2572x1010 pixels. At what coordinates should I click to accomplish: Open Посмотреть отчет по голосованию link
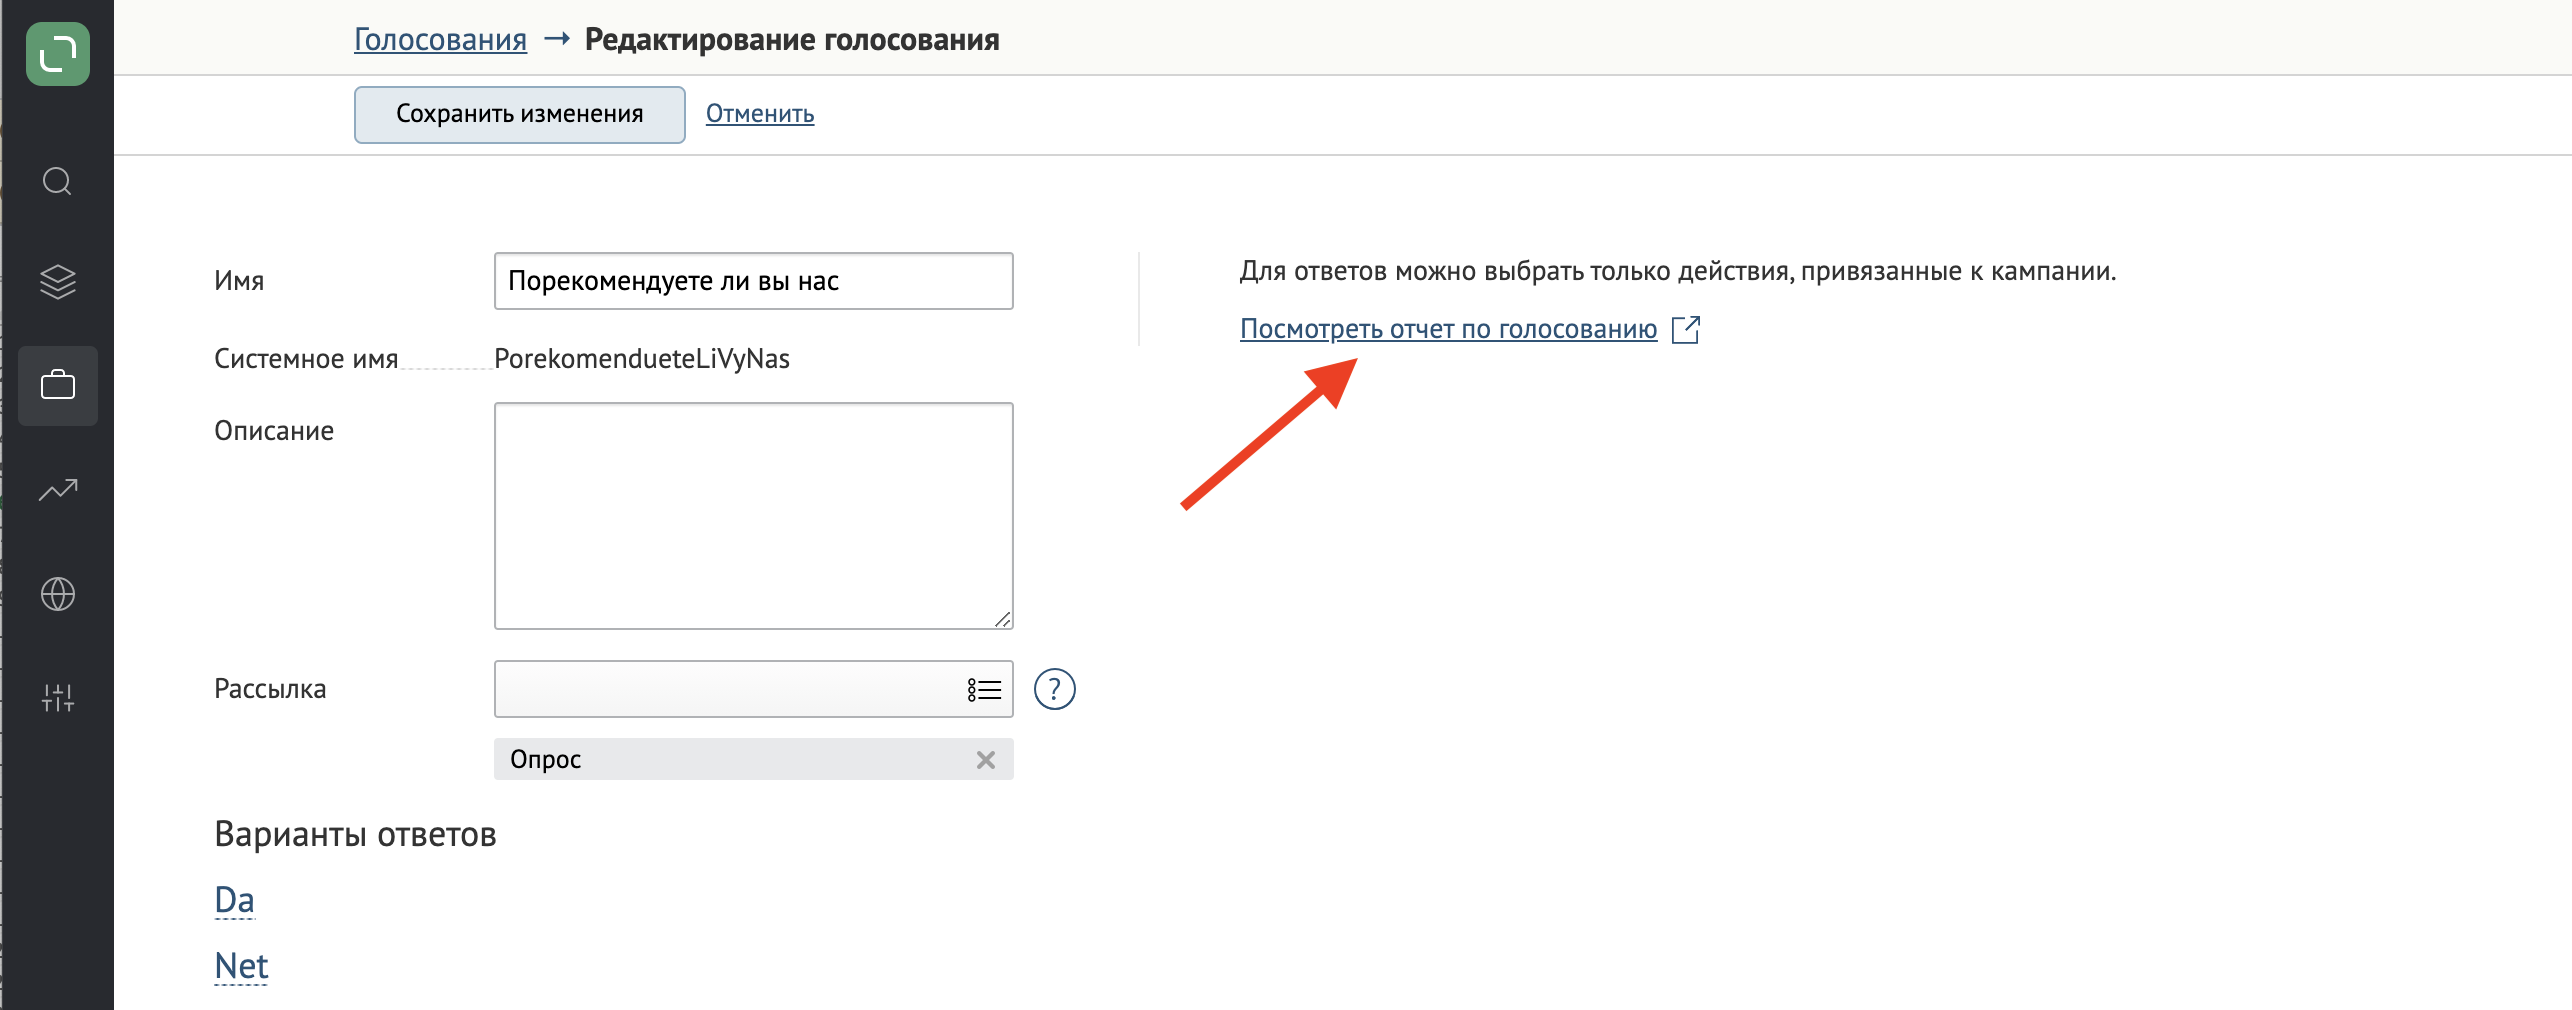tap(1448, 329)
